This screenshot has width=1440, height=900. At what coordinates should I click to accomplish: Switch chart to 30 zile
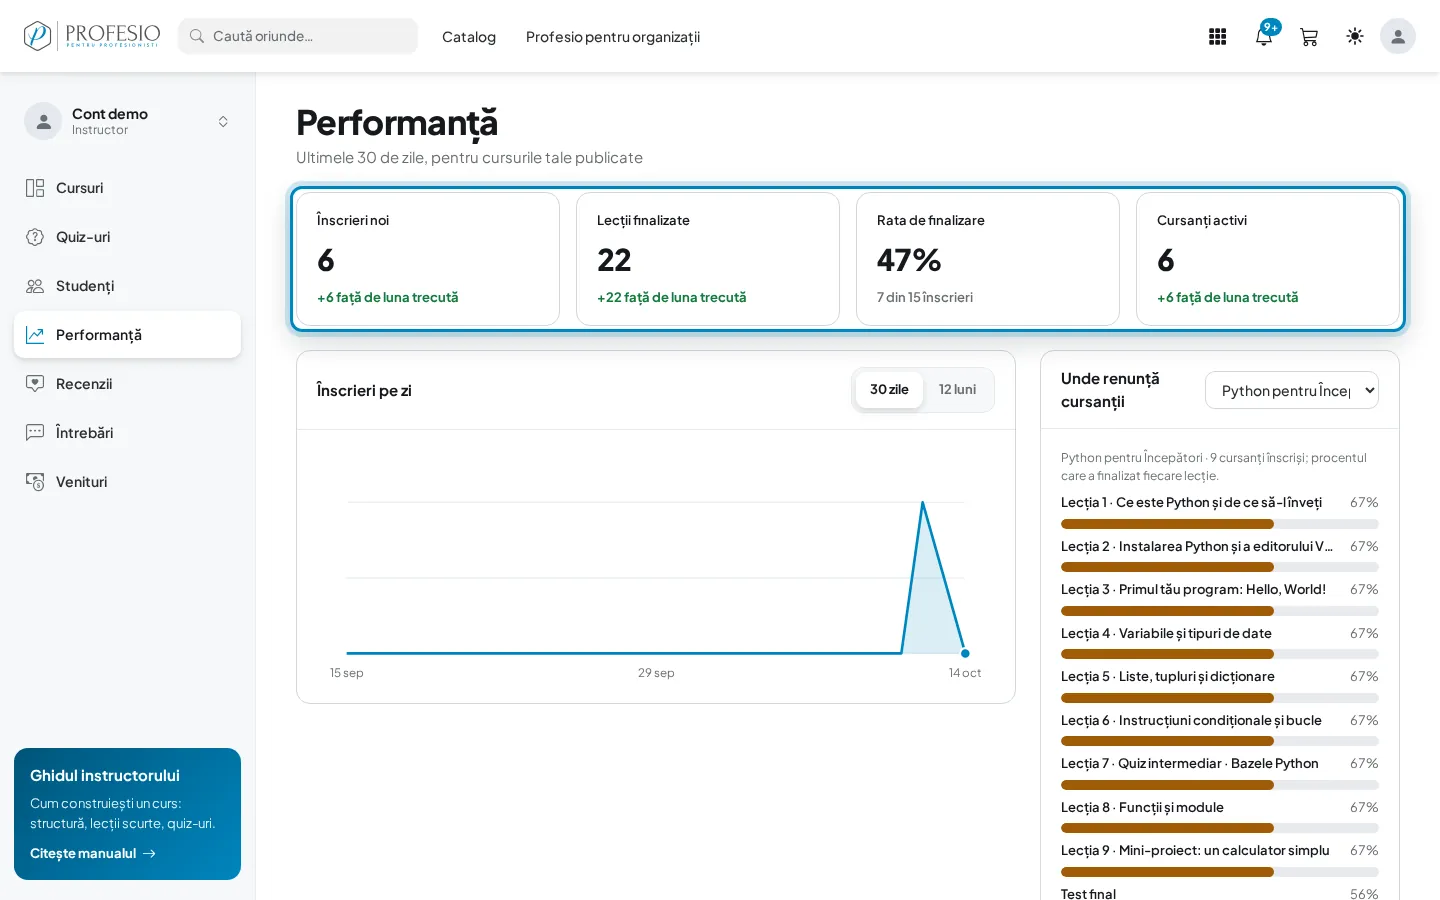click(889, 390)
